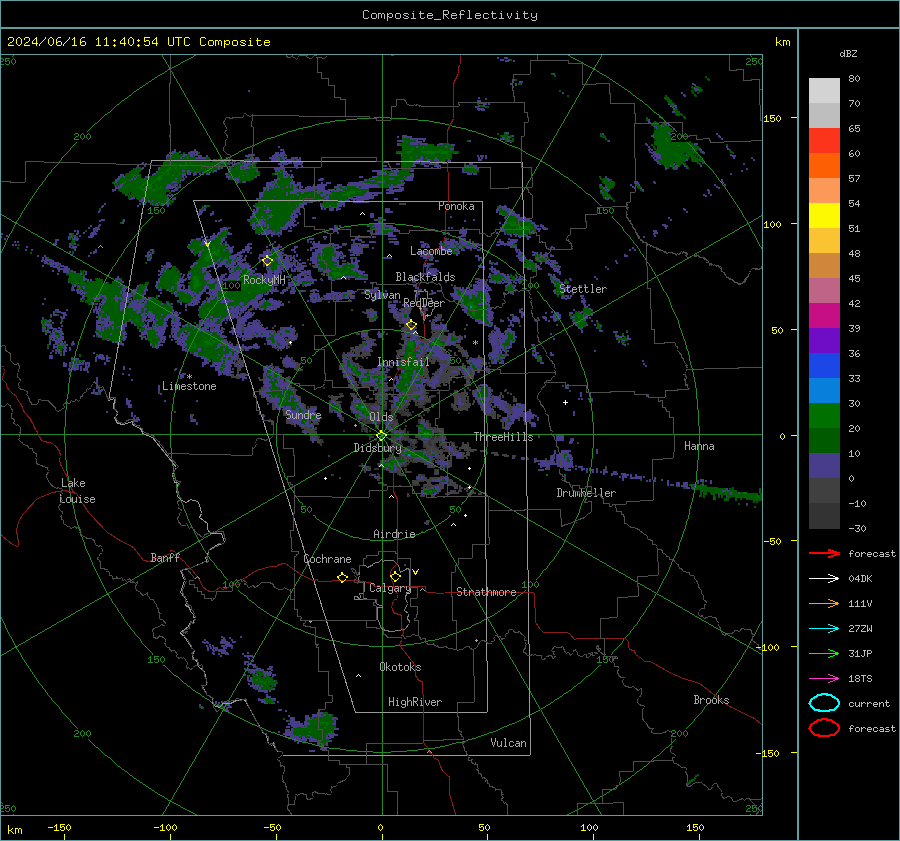Click the 18TS legend label
Screen dimensions: 900x841
coord(860,679)
